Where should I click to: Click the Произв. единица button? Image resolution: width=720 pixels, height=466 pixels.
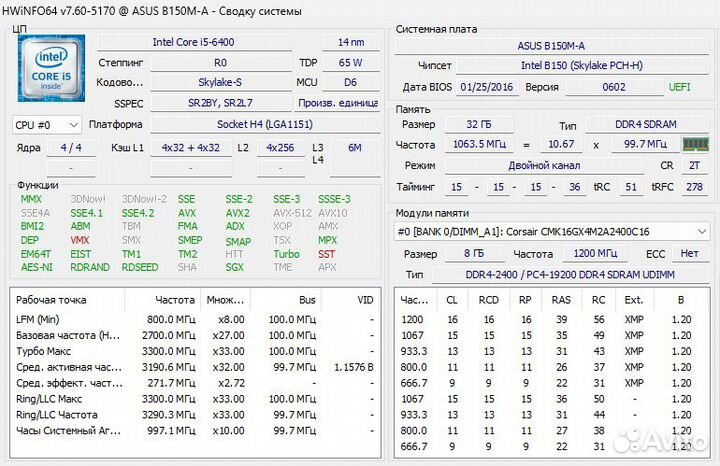tap(337, 103)
